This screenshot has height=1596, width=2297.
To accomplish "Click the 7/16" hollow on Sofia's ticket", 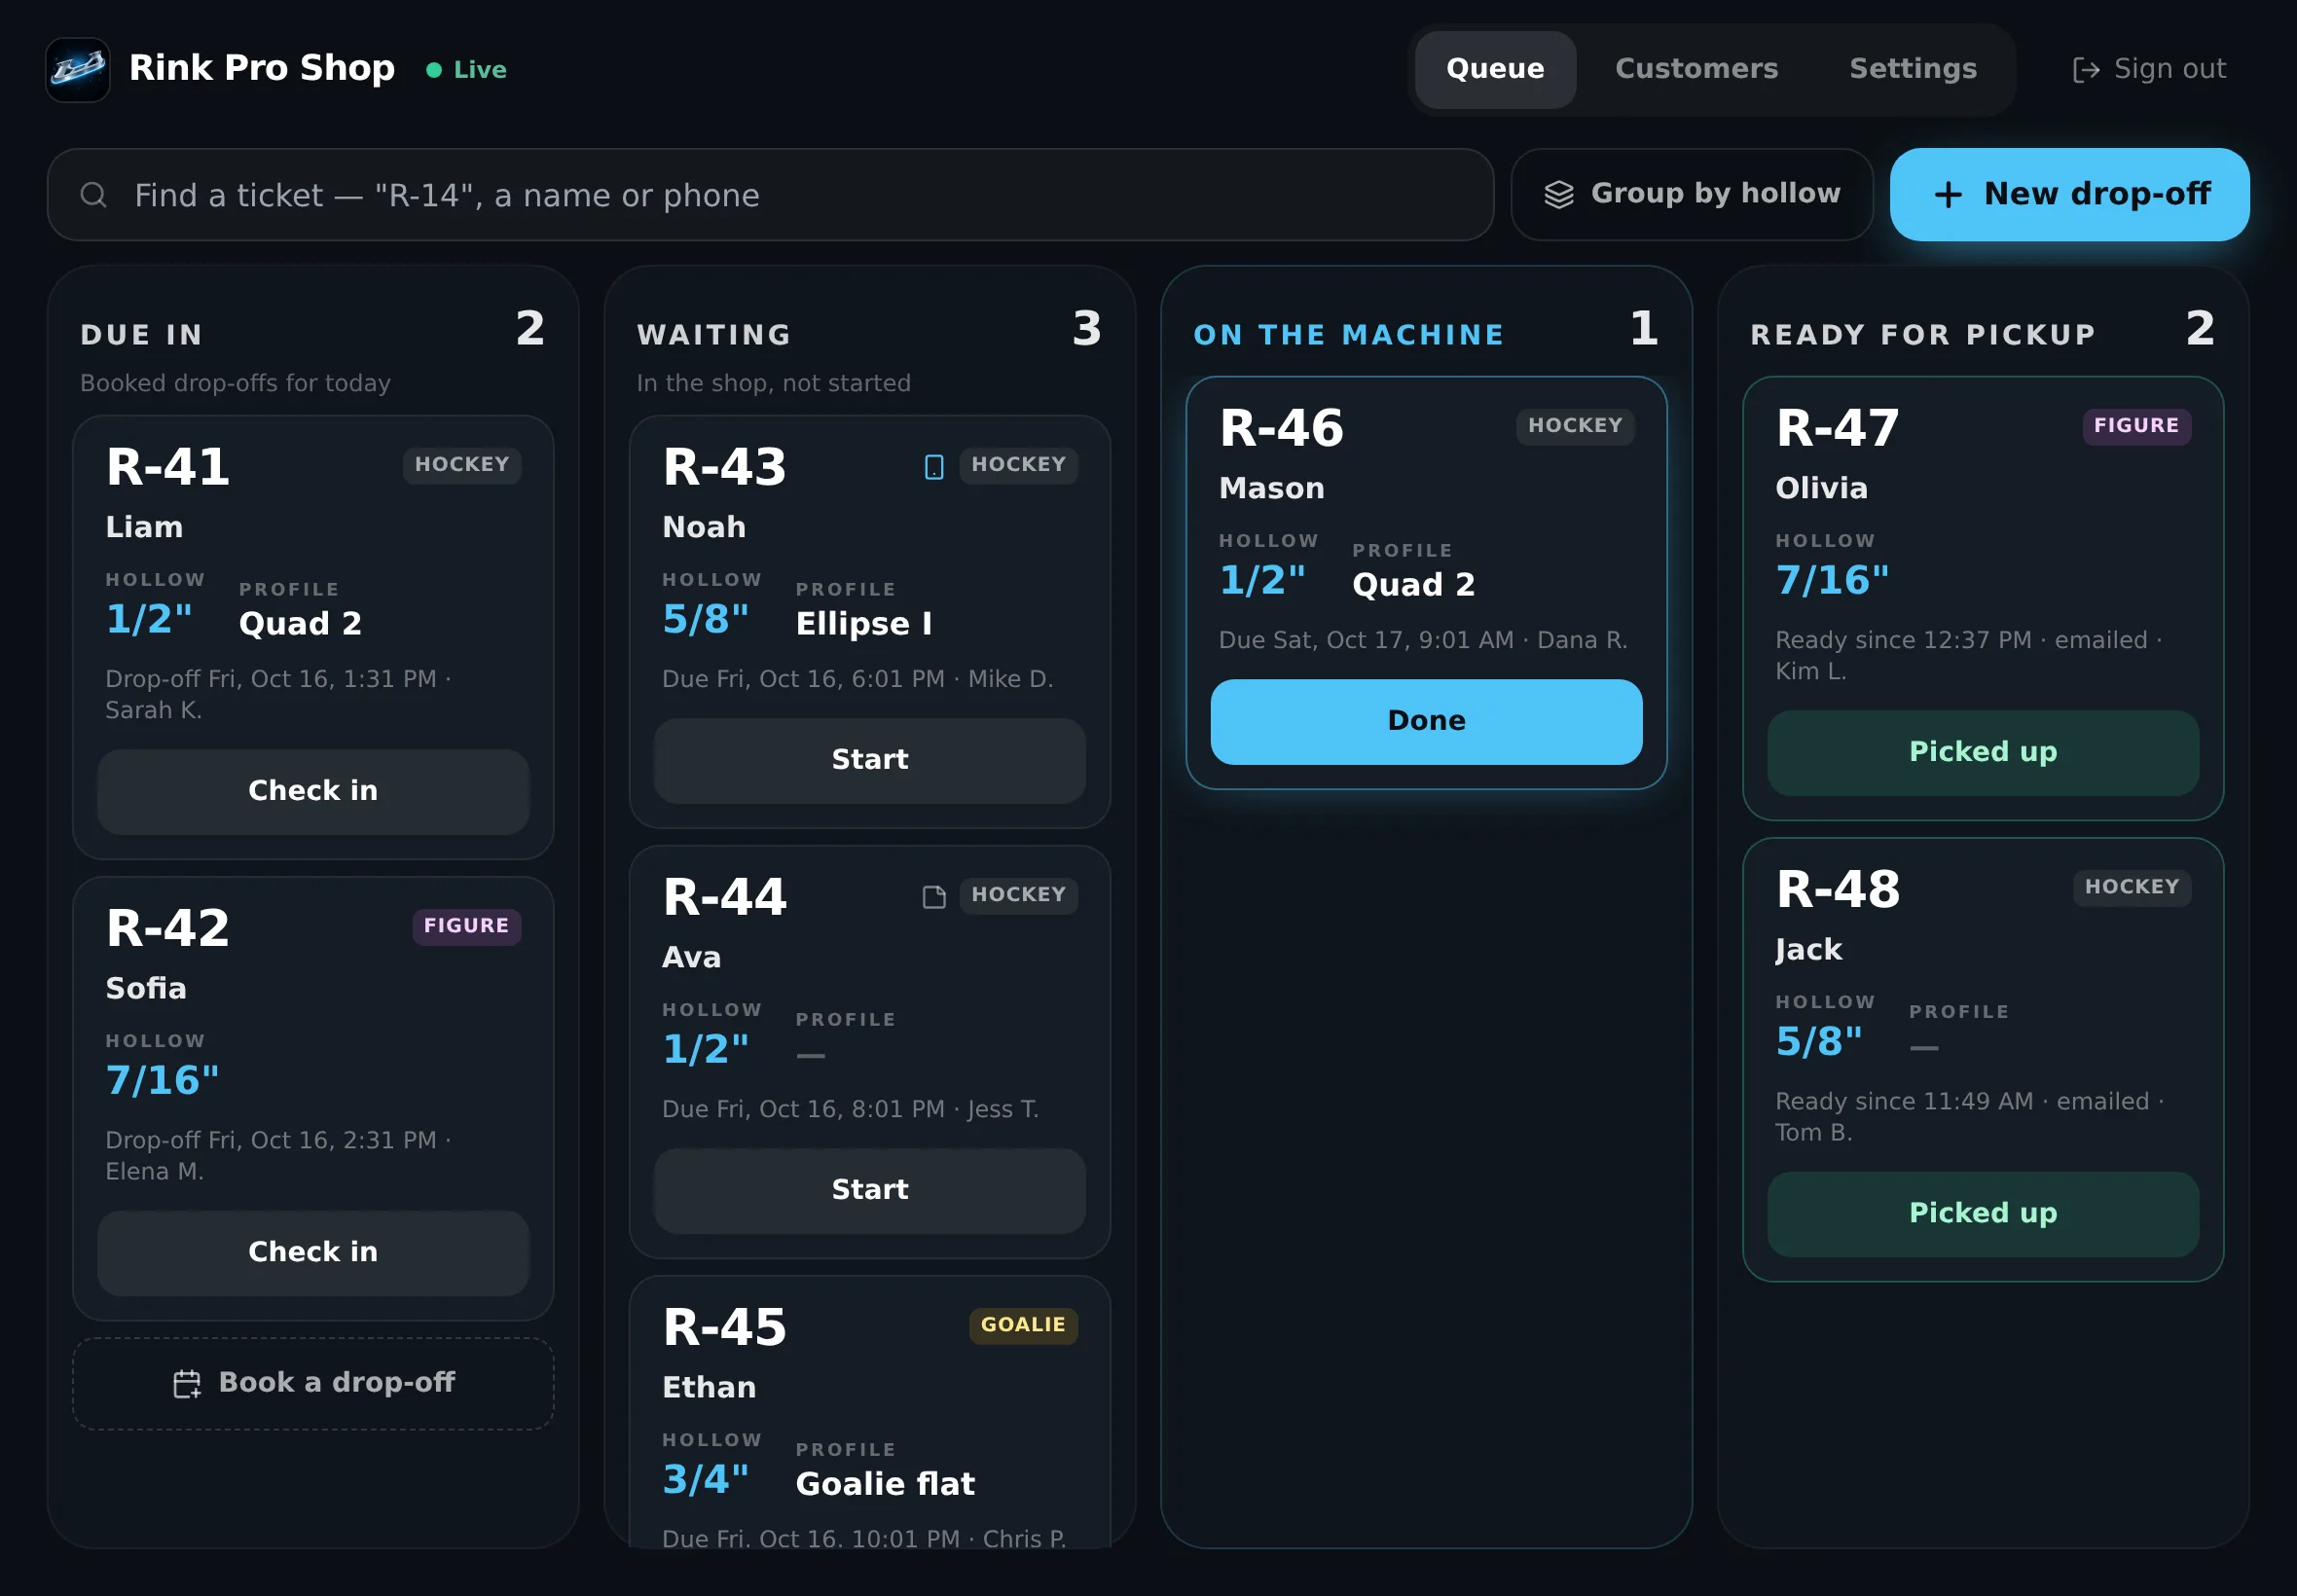I will pyautogui.click(x=162, y=1081).
